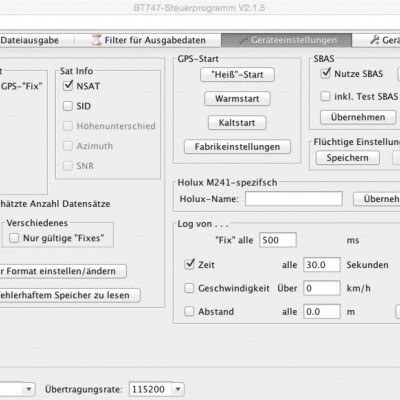Disable the Nutze SBAS checkbox

325,73
